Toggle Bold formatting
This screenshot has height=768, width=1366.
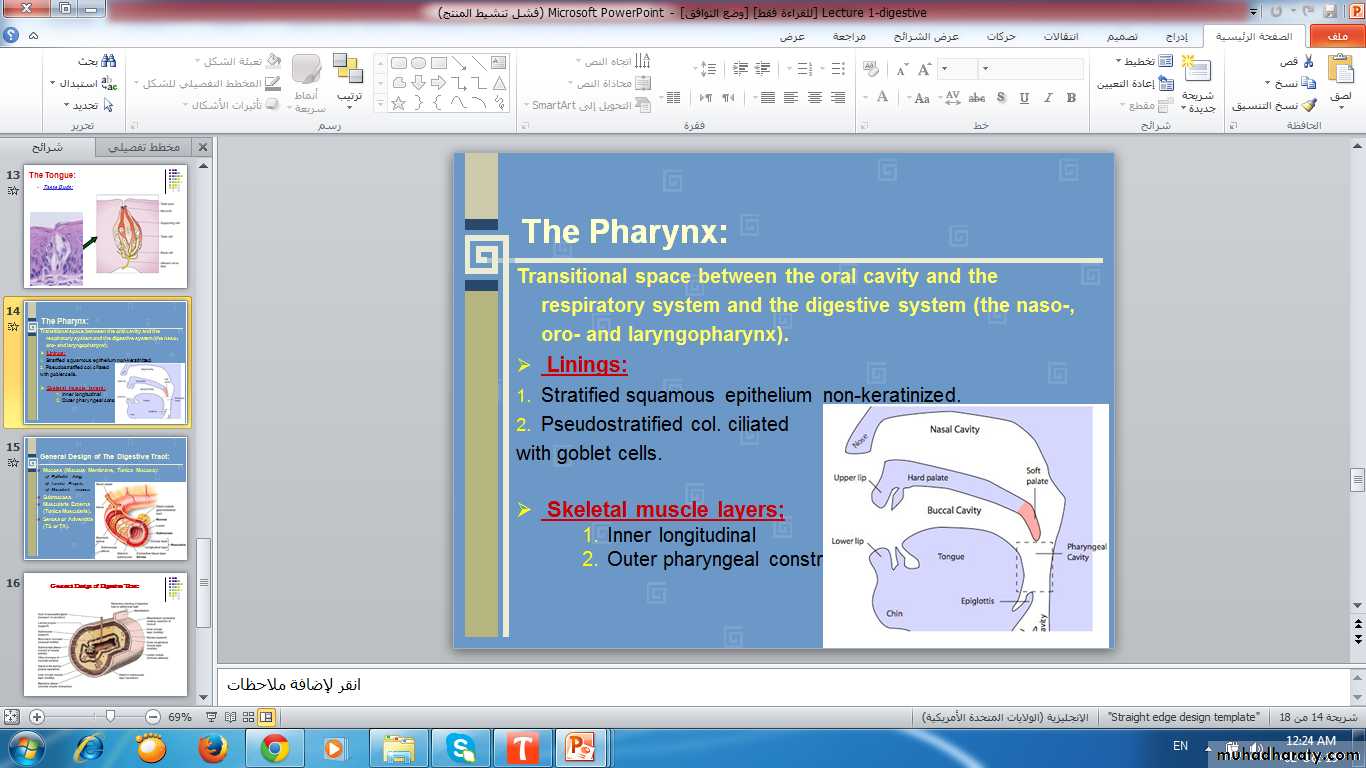1071,98
